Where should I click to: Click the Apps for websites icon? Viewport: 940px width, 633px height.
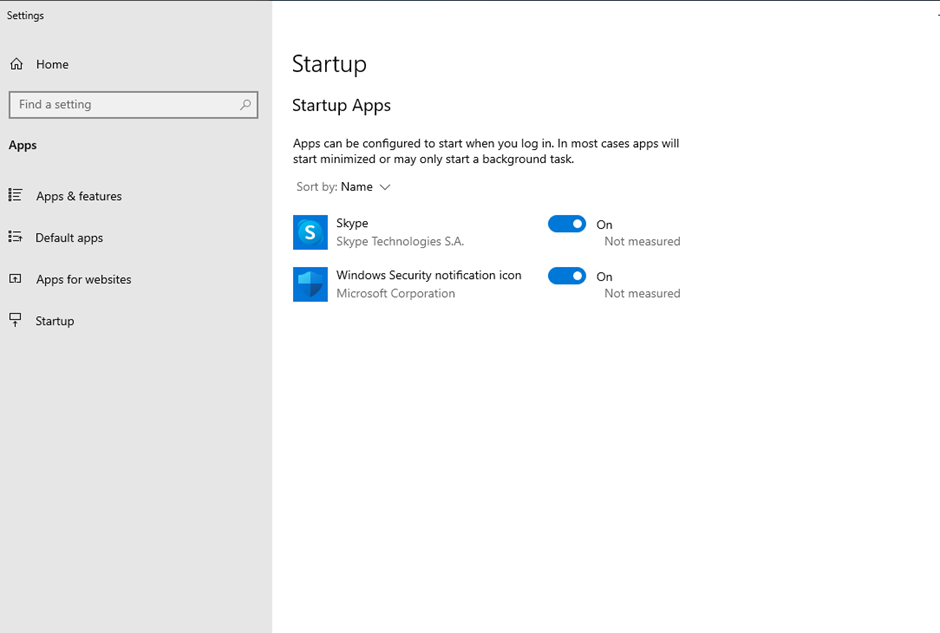coord(15,279)
